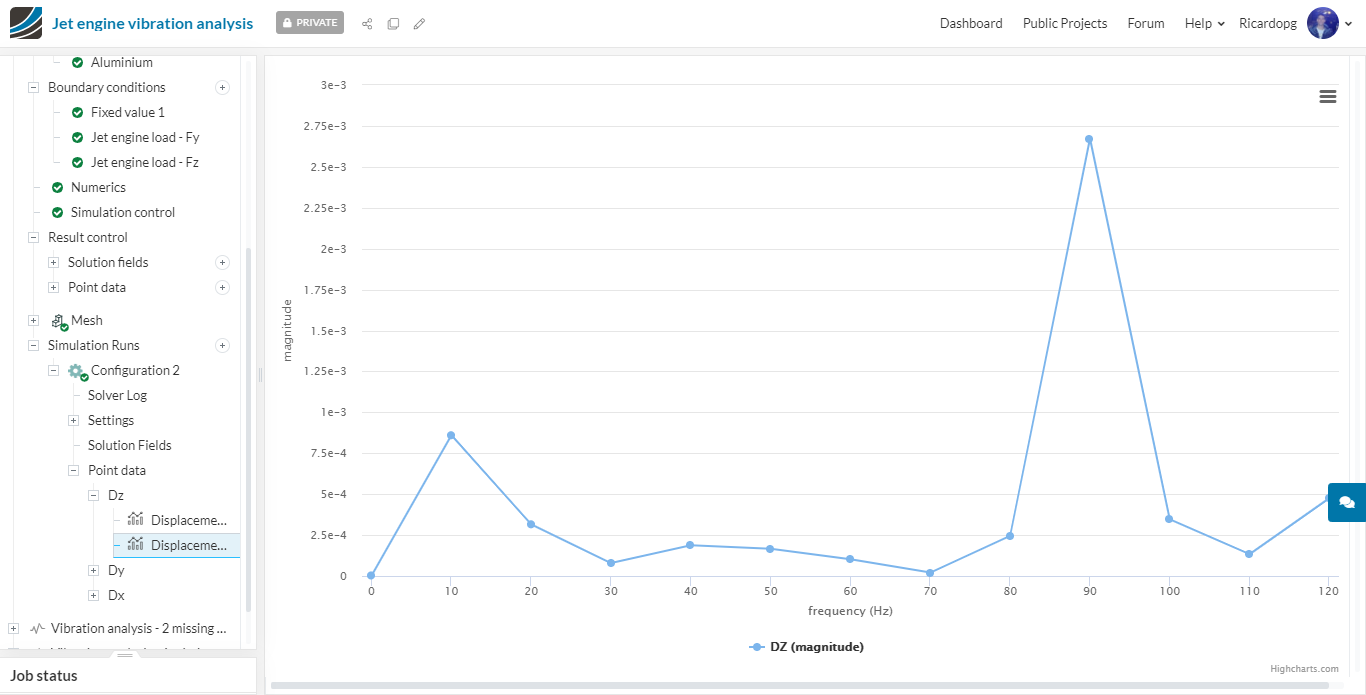Click green check beside Fixed value 1
The height and width of the screenshot is (695, 1366).
77,112
